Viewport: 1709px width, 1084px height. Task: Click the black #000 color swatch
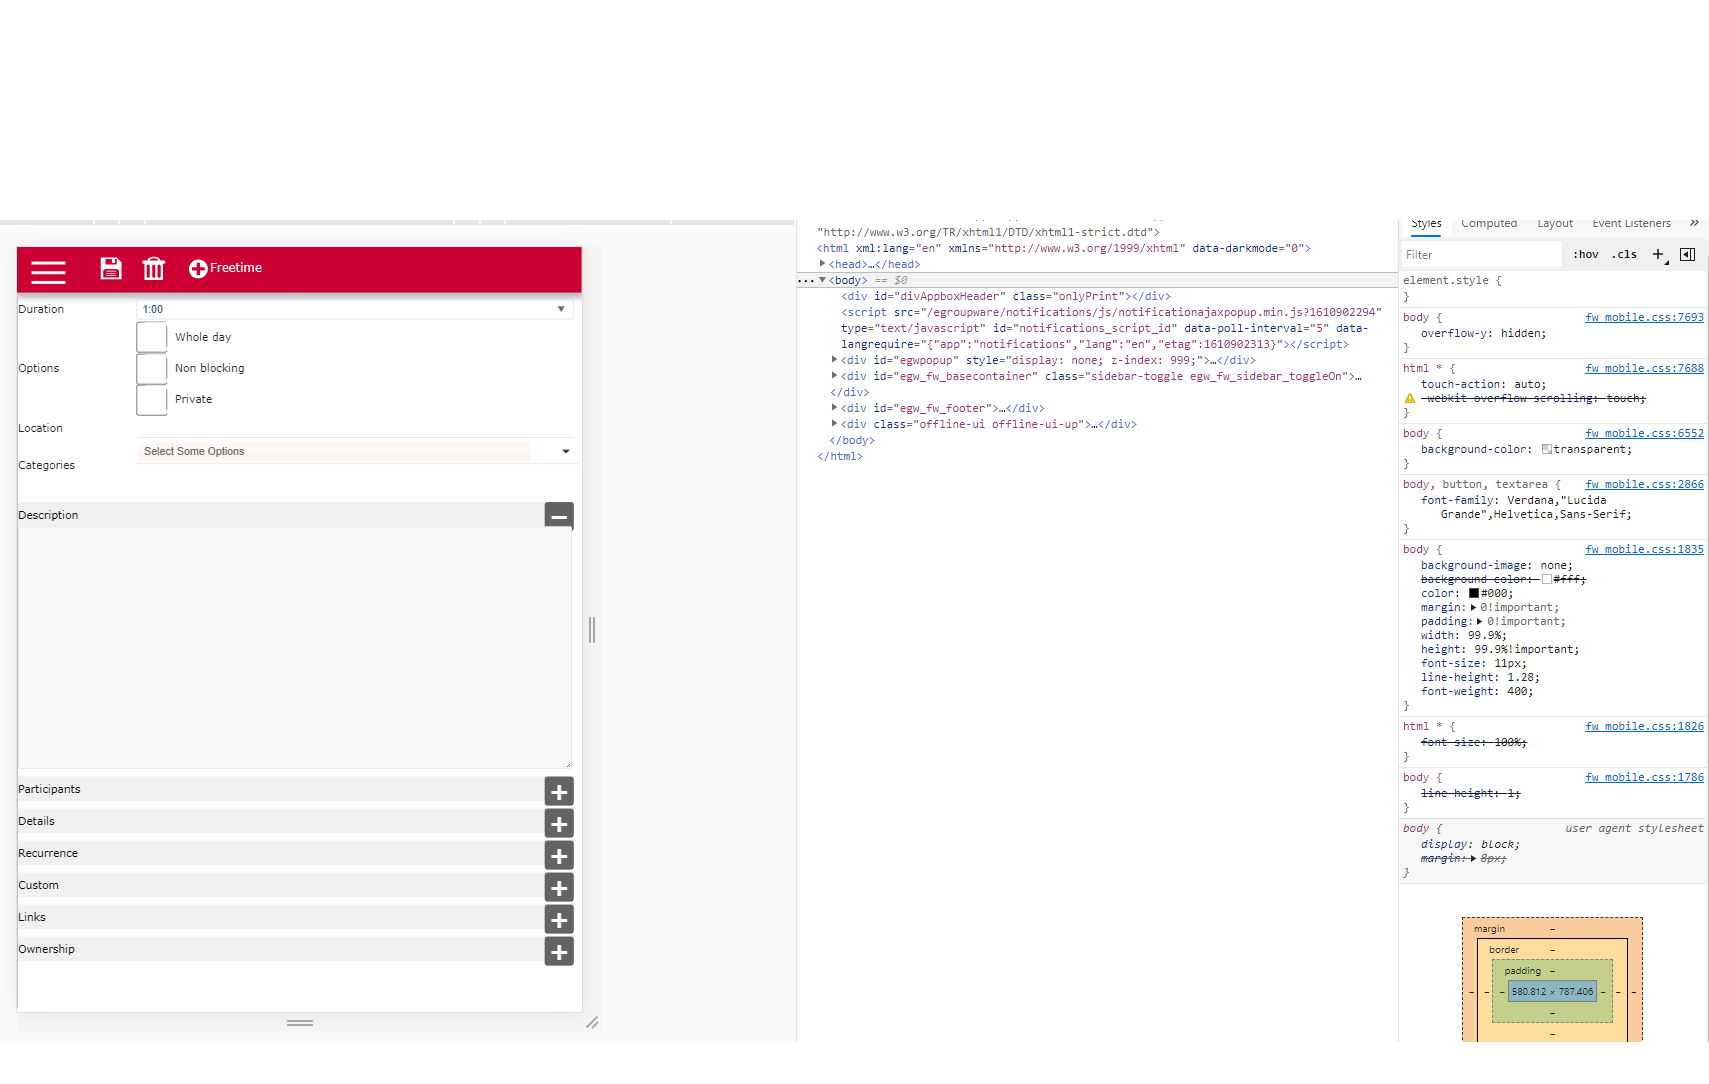(x=1474, y=594)
